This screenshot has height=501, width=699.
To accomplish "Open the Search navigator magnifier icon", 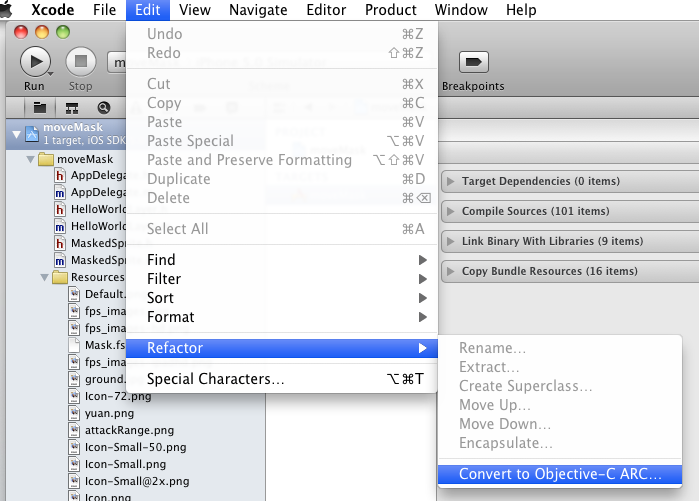I will (x=103, y=108).
